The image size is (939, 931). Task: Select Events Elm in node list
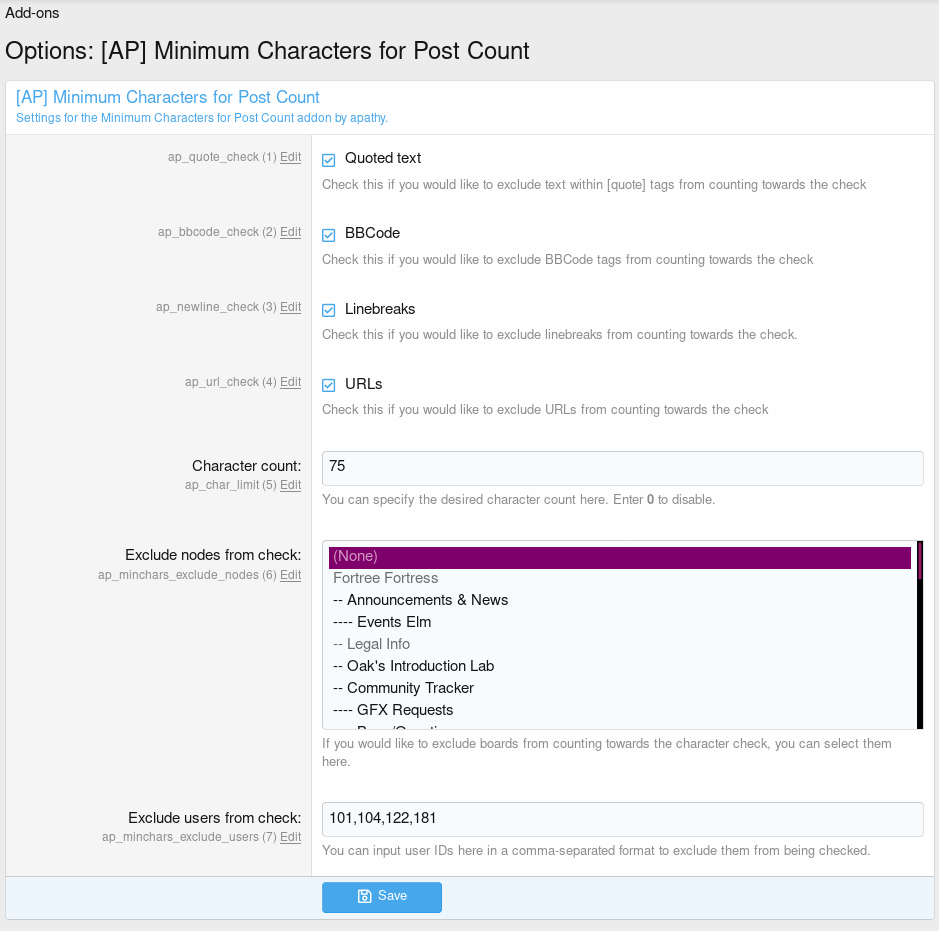tap(382, 622)
